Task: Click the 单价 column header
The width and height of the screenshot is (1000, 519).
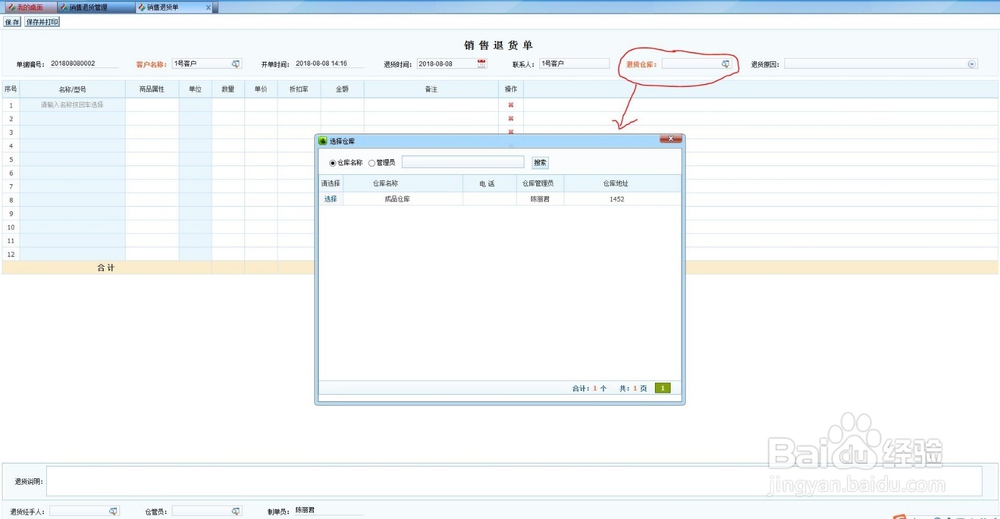Action: (261, 89)
